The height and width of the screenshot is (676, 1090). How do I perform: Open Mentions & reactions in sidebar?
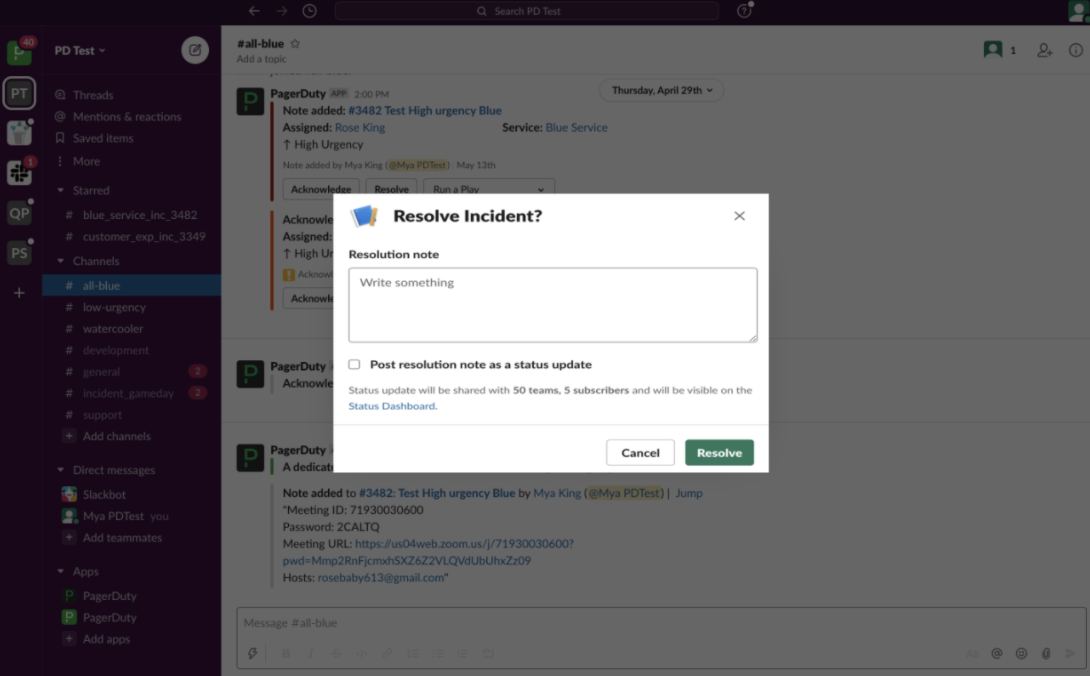[x=126, y=117]
